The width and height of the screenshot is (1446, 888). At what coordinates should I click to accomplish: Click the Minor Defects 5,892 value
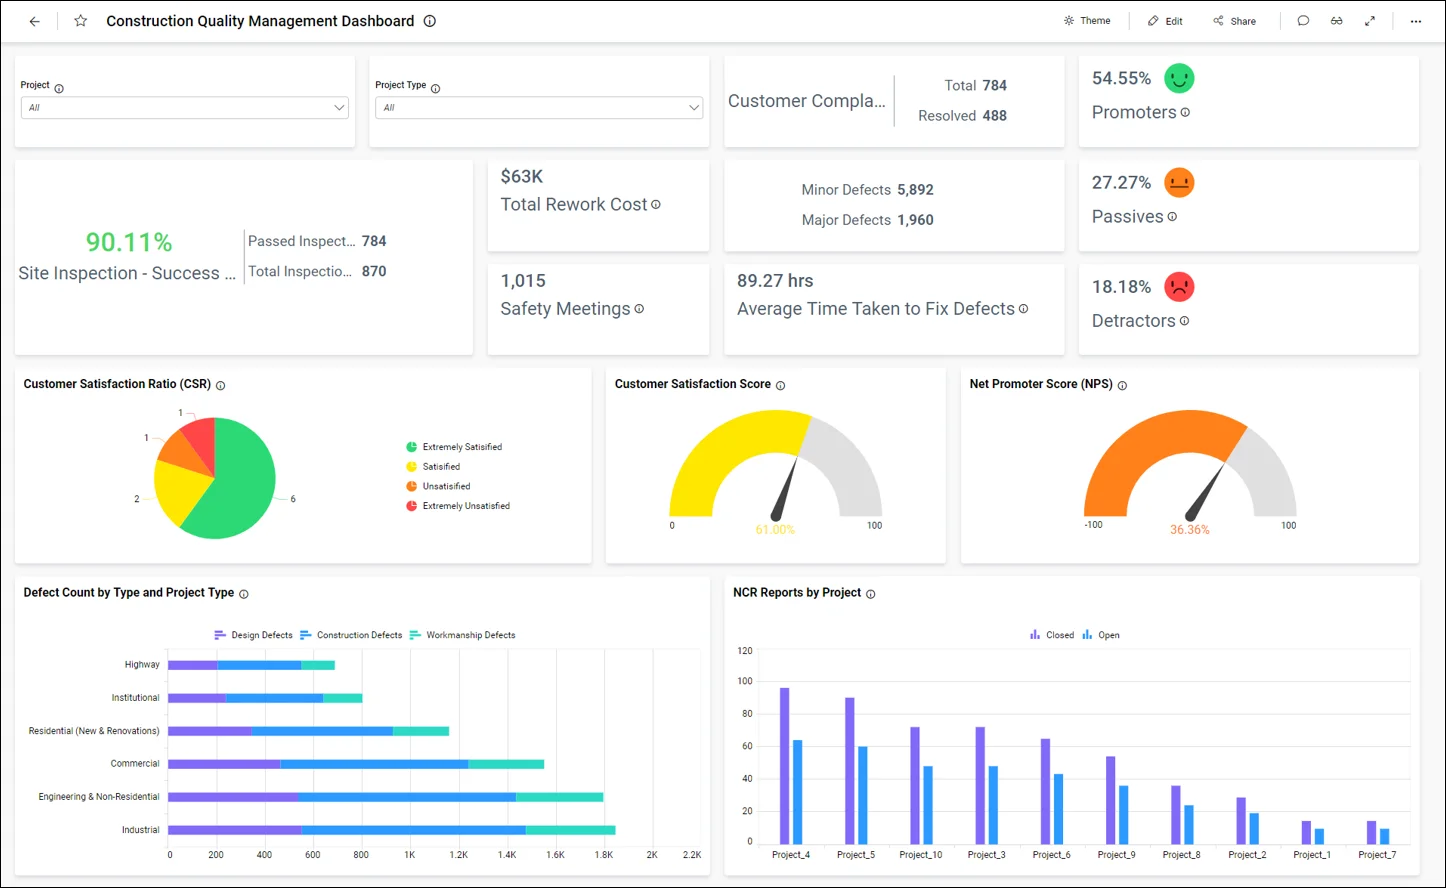pos(915,190)
